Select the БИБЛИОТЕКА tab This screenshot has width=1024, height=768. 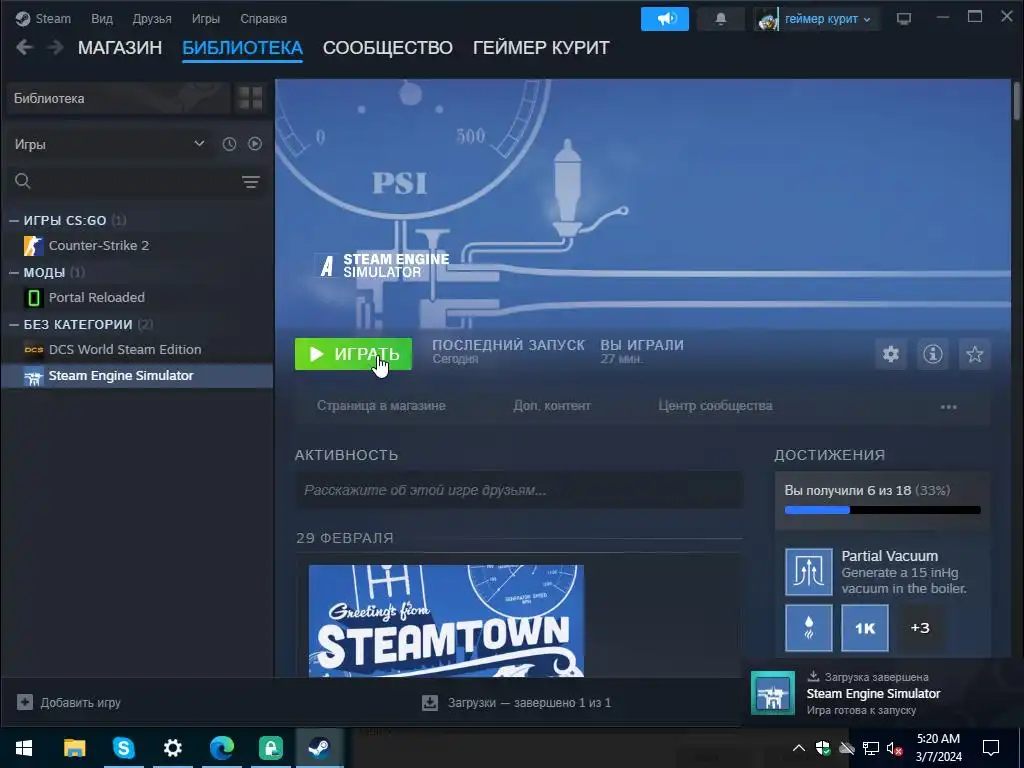(242, 48)
